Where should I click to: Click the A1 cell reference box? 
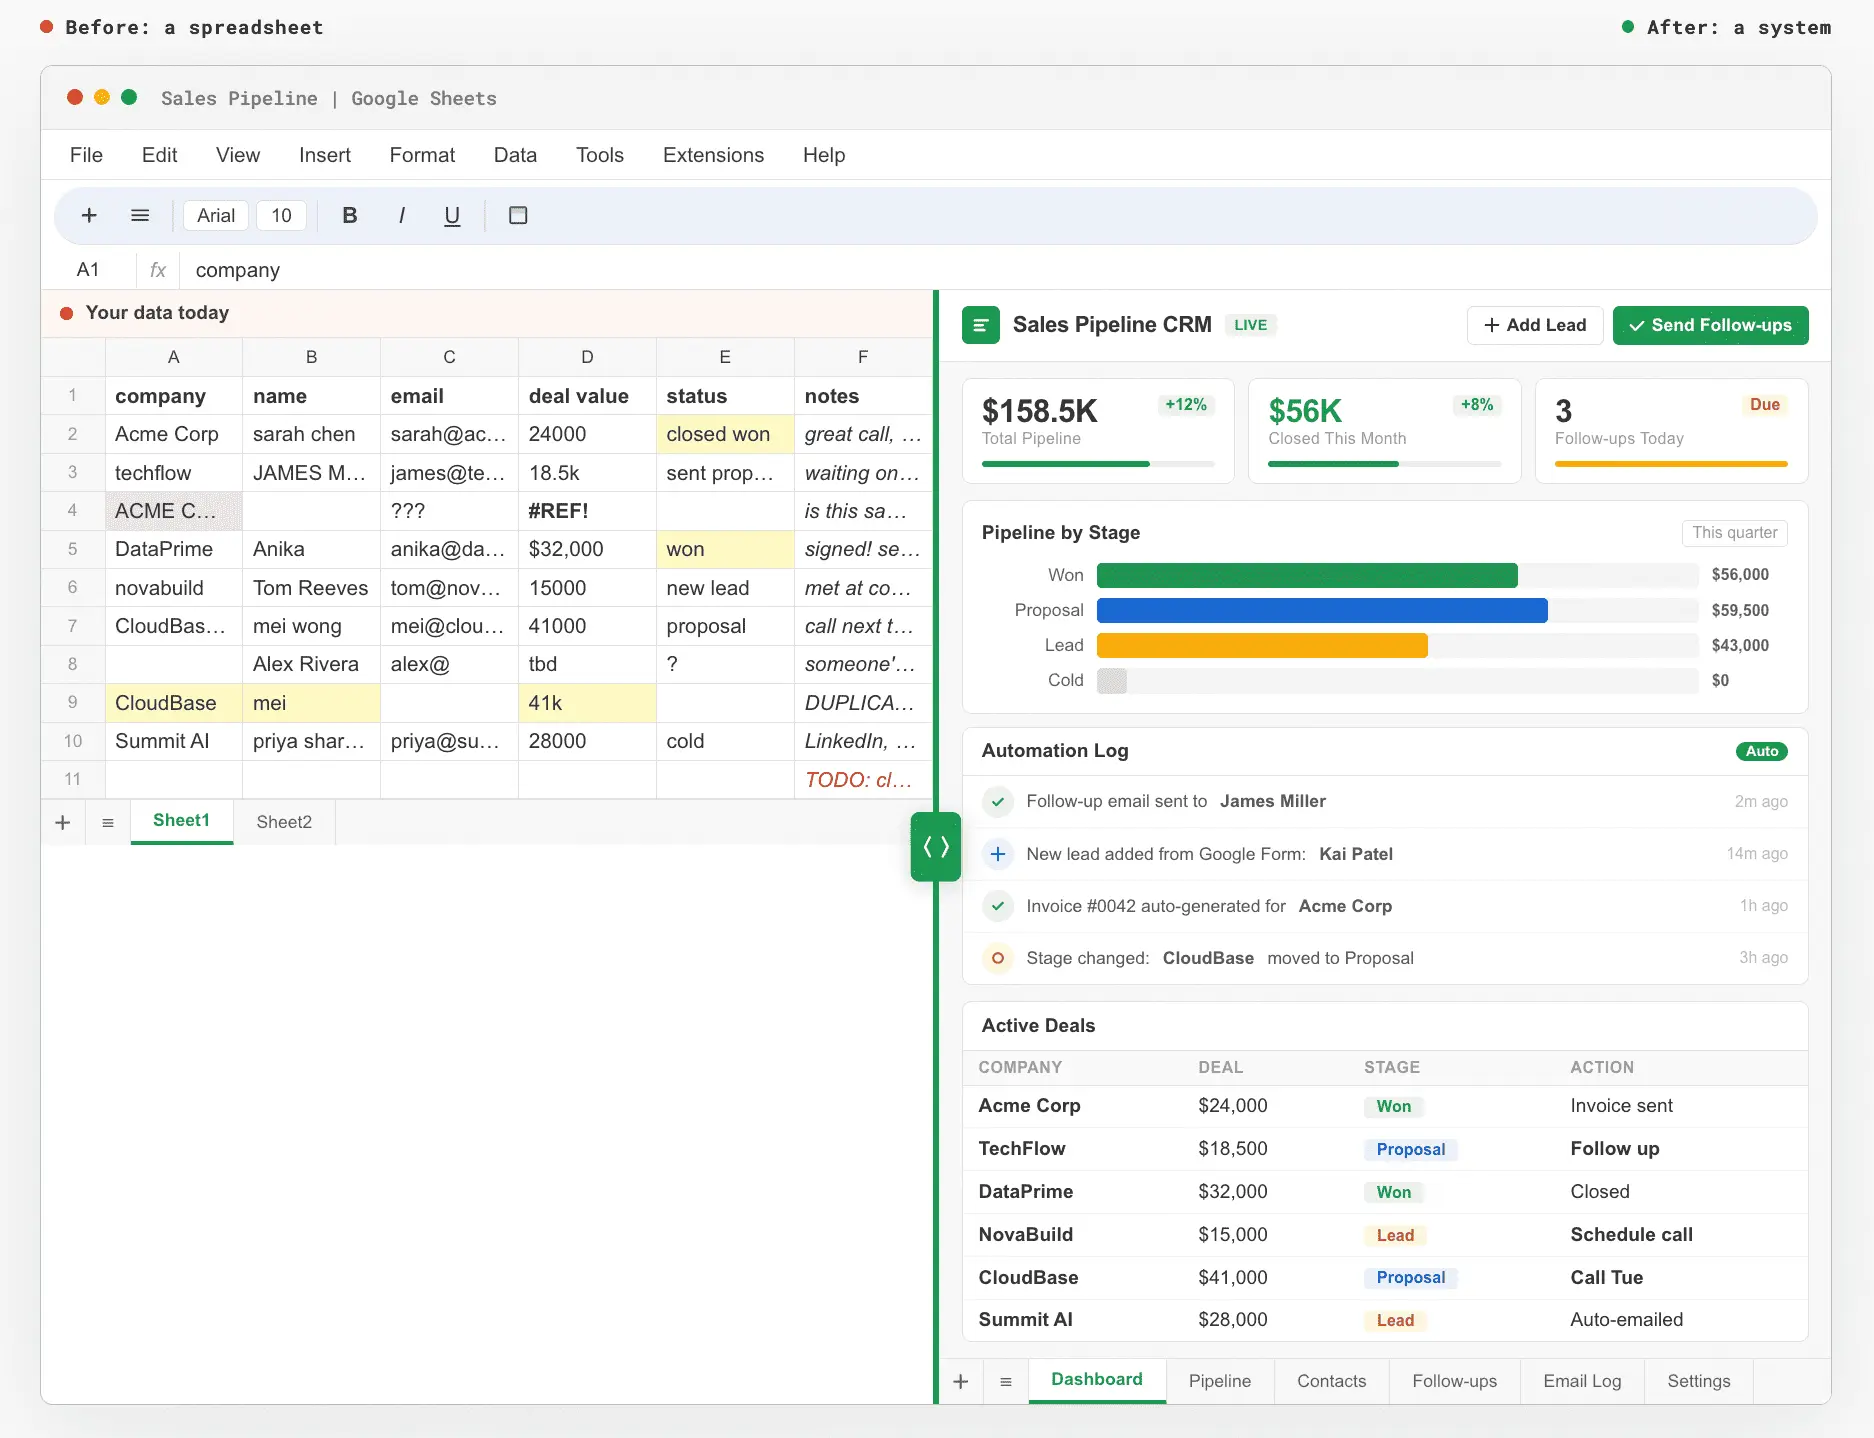tap(88, 270)
